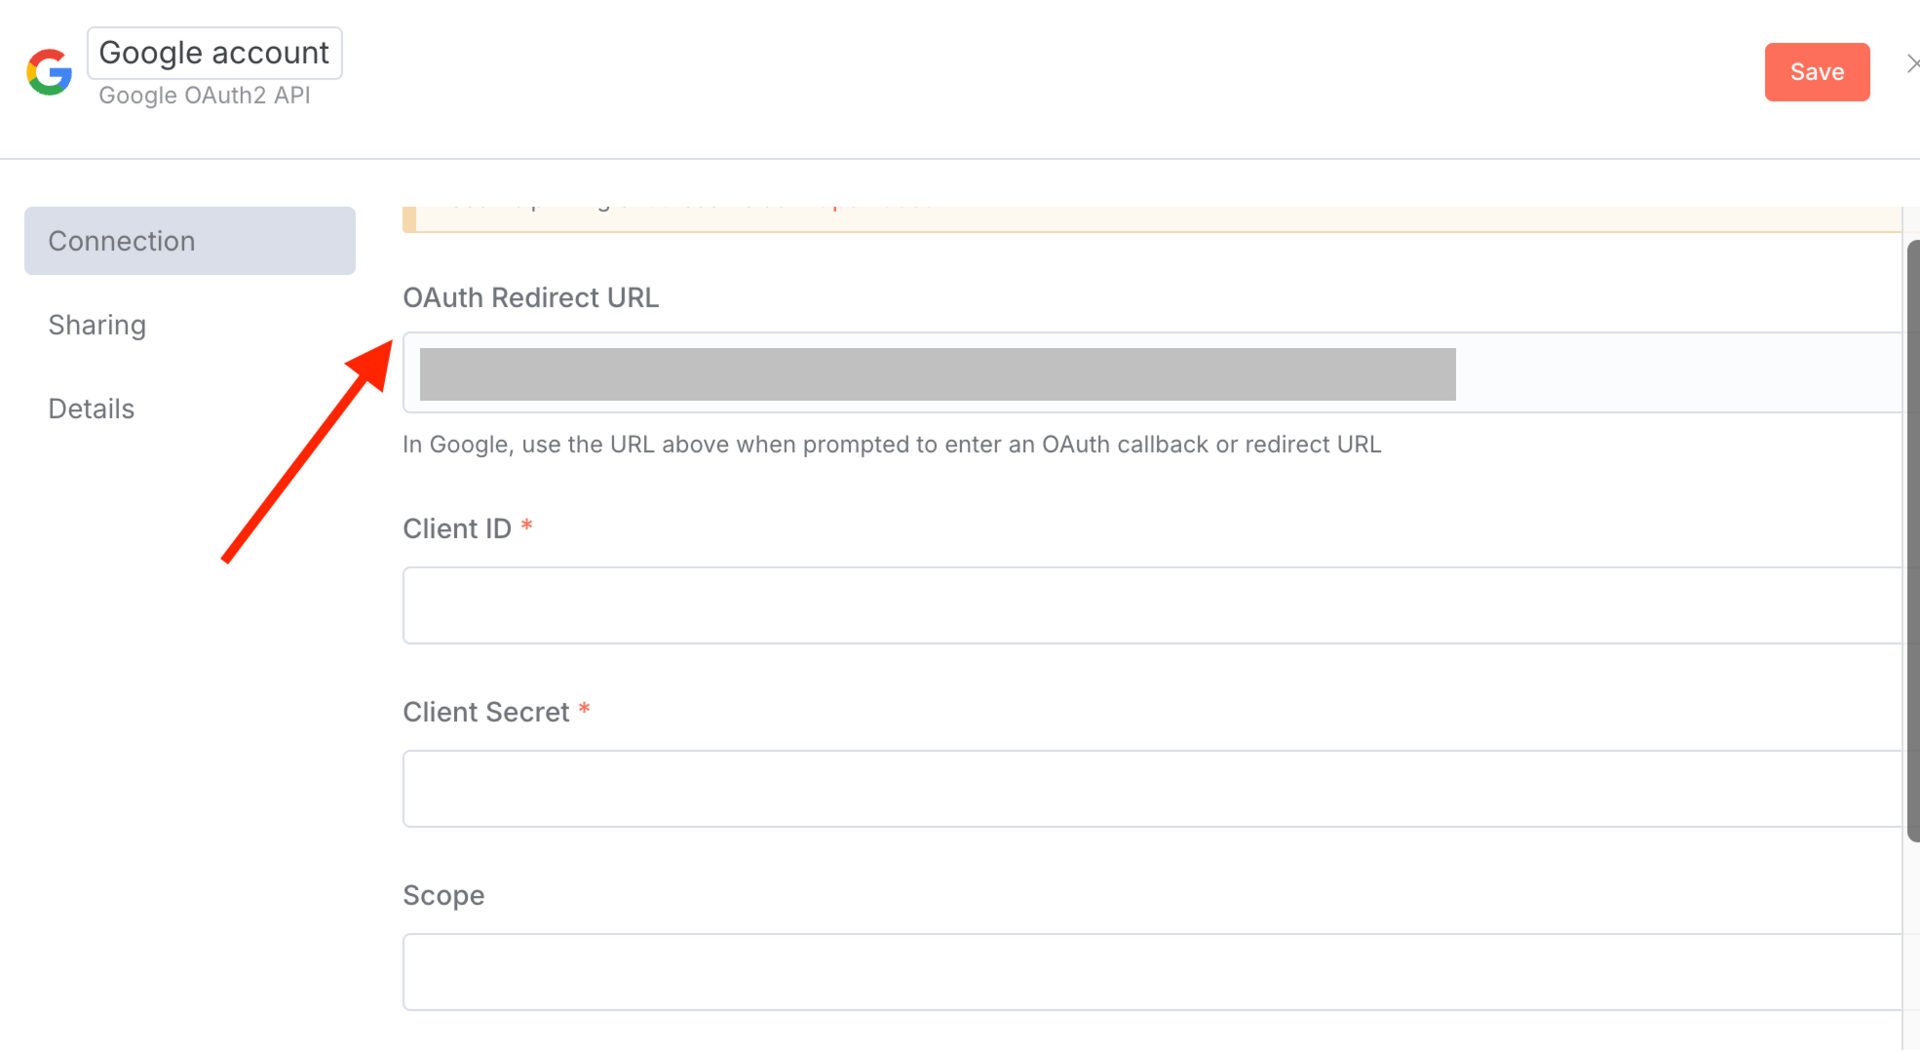
Task: Focus the Client Secret input field
Action: click(x=1152, y=788)
